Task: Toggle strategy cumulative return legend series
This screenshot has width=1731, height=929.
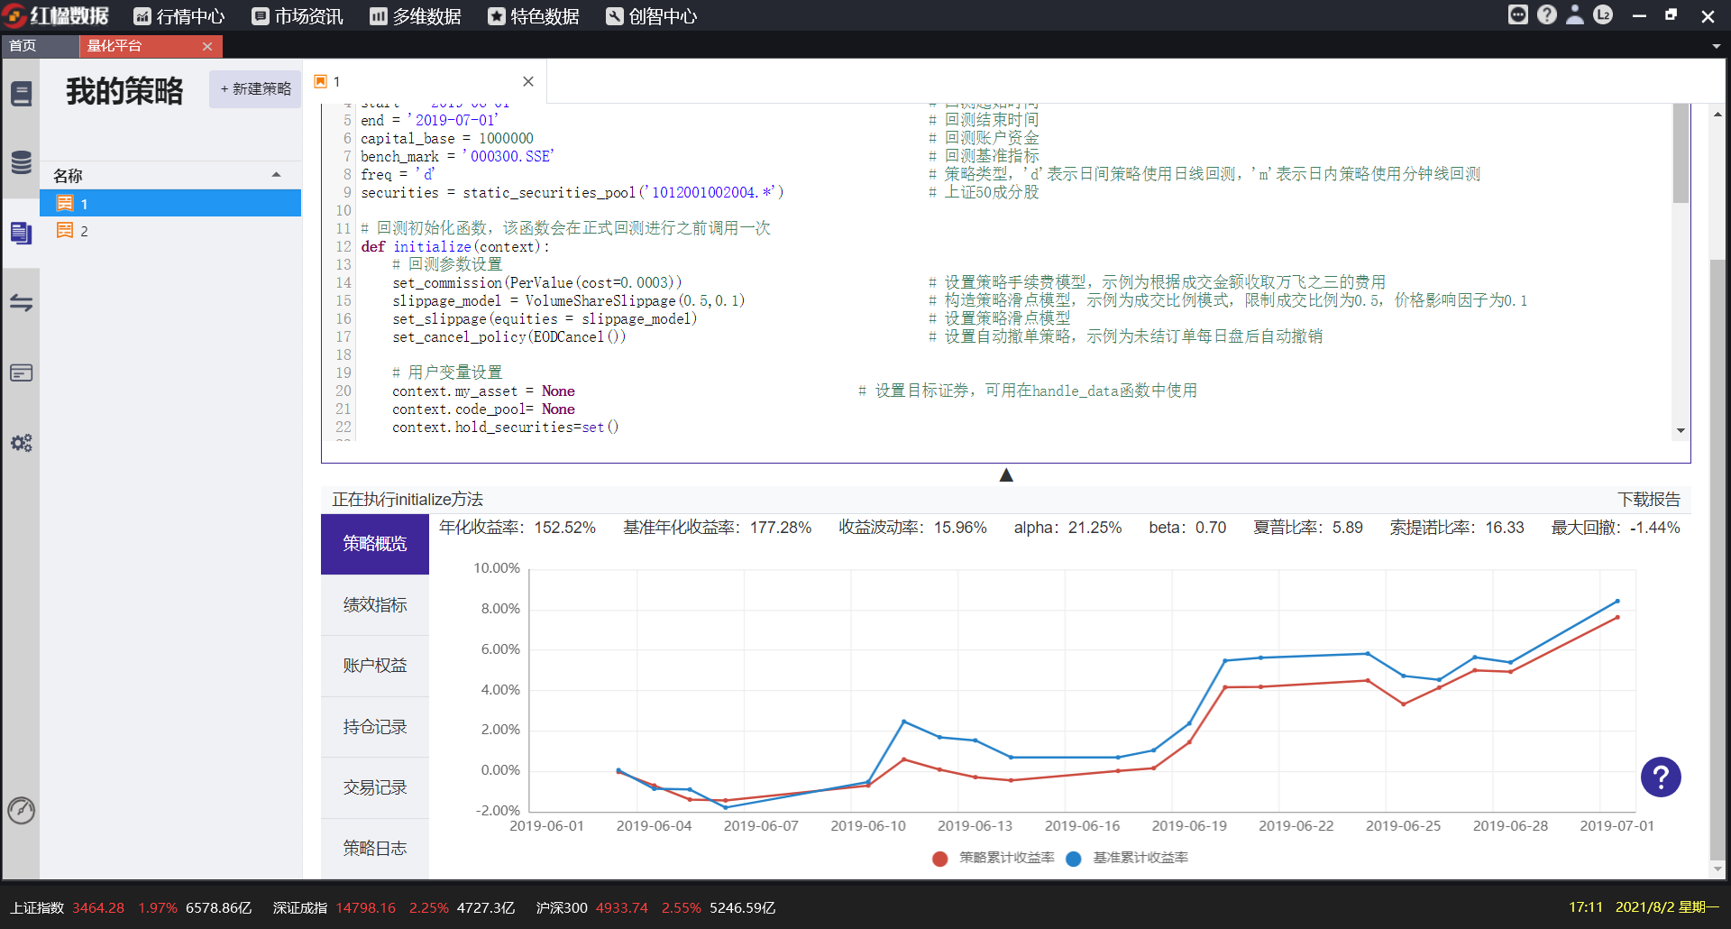Action: 994,858
